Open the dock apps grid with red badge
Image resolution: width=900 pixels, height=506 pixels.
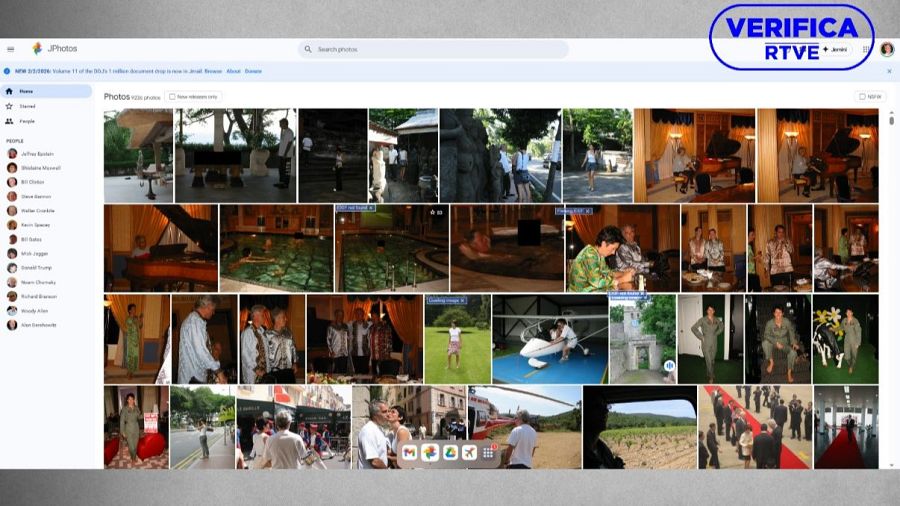tap(488, 453)
